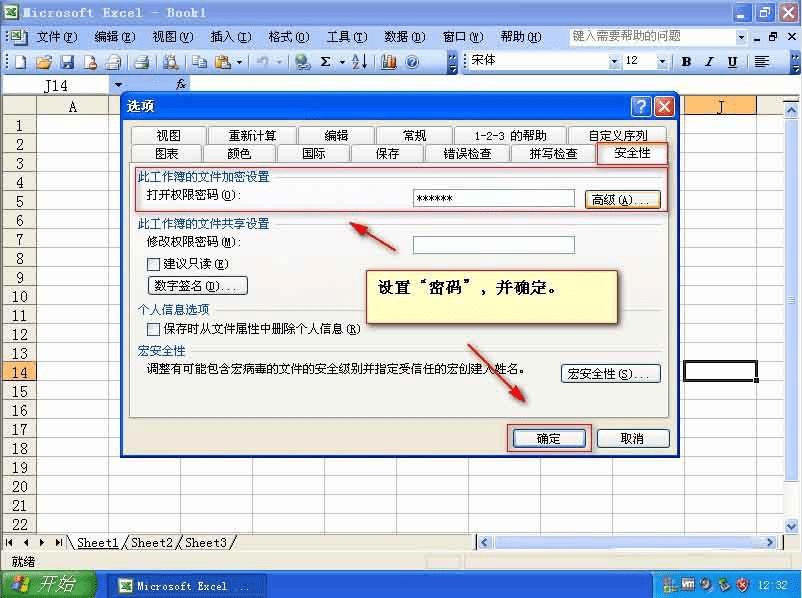Click the dialog's question mark help icon
This screenshot has height=598, width=802.
tap(641, 106)
